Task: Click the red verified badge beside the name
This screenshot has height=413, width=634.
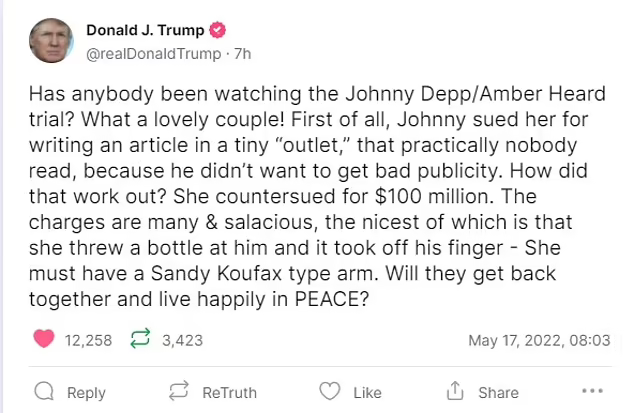Action: [x=216, y=29]
